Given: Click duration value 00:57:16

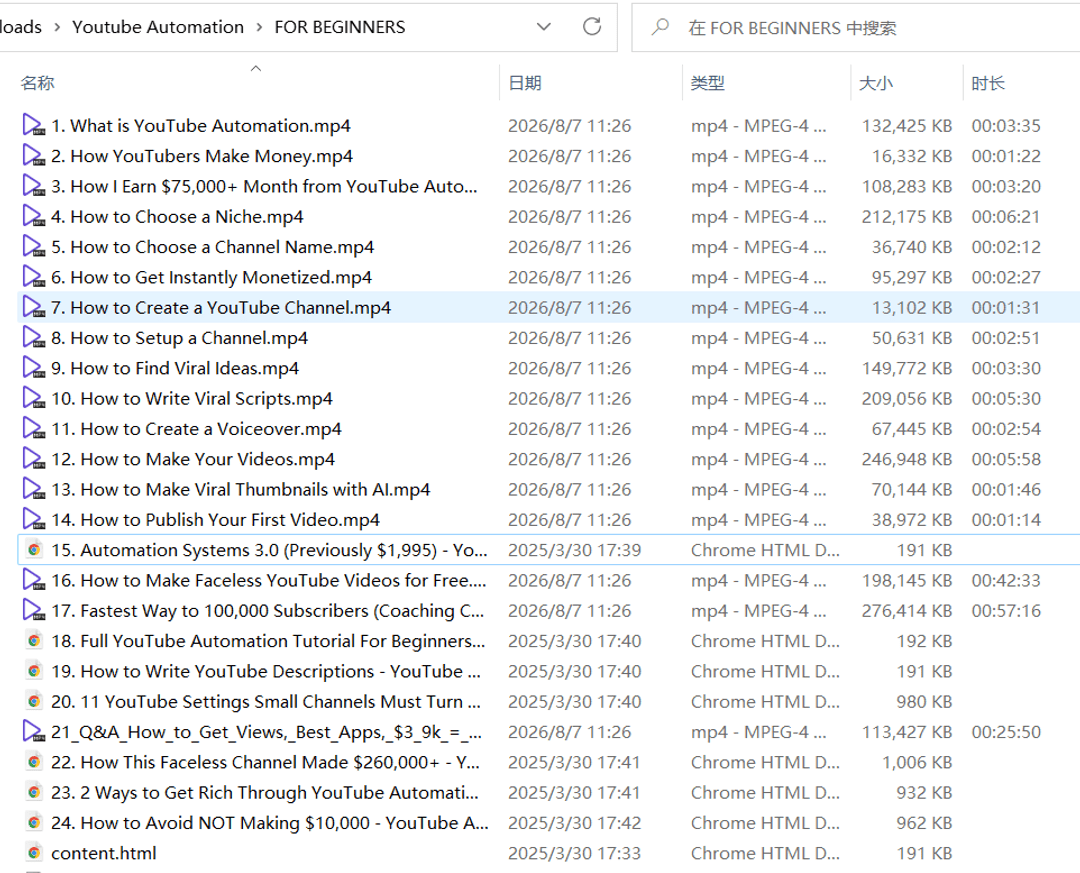Looking at the screenshot, I should pyautogui.click(x=1006, y=610).
